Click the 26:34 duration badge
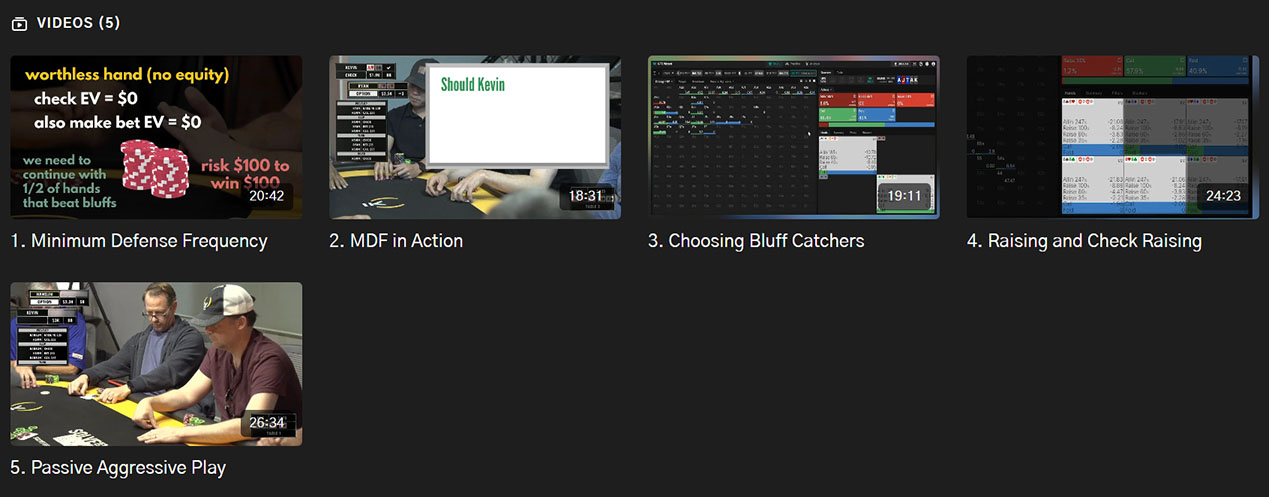The height and width of the screenshot is (497, 1269). pos(267,422)
